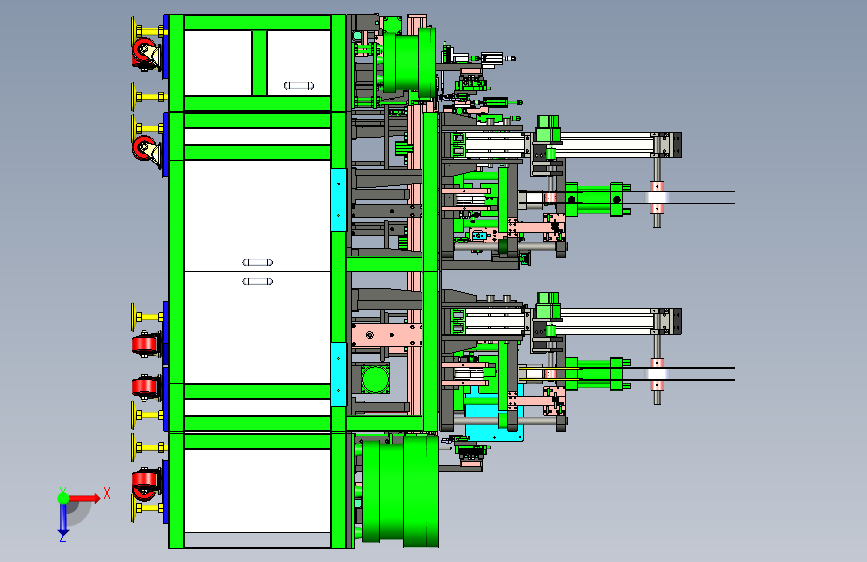Select the black end block of lower cylinder
The width and height of the screenshot is (867, 562).
tap(676, 321)
